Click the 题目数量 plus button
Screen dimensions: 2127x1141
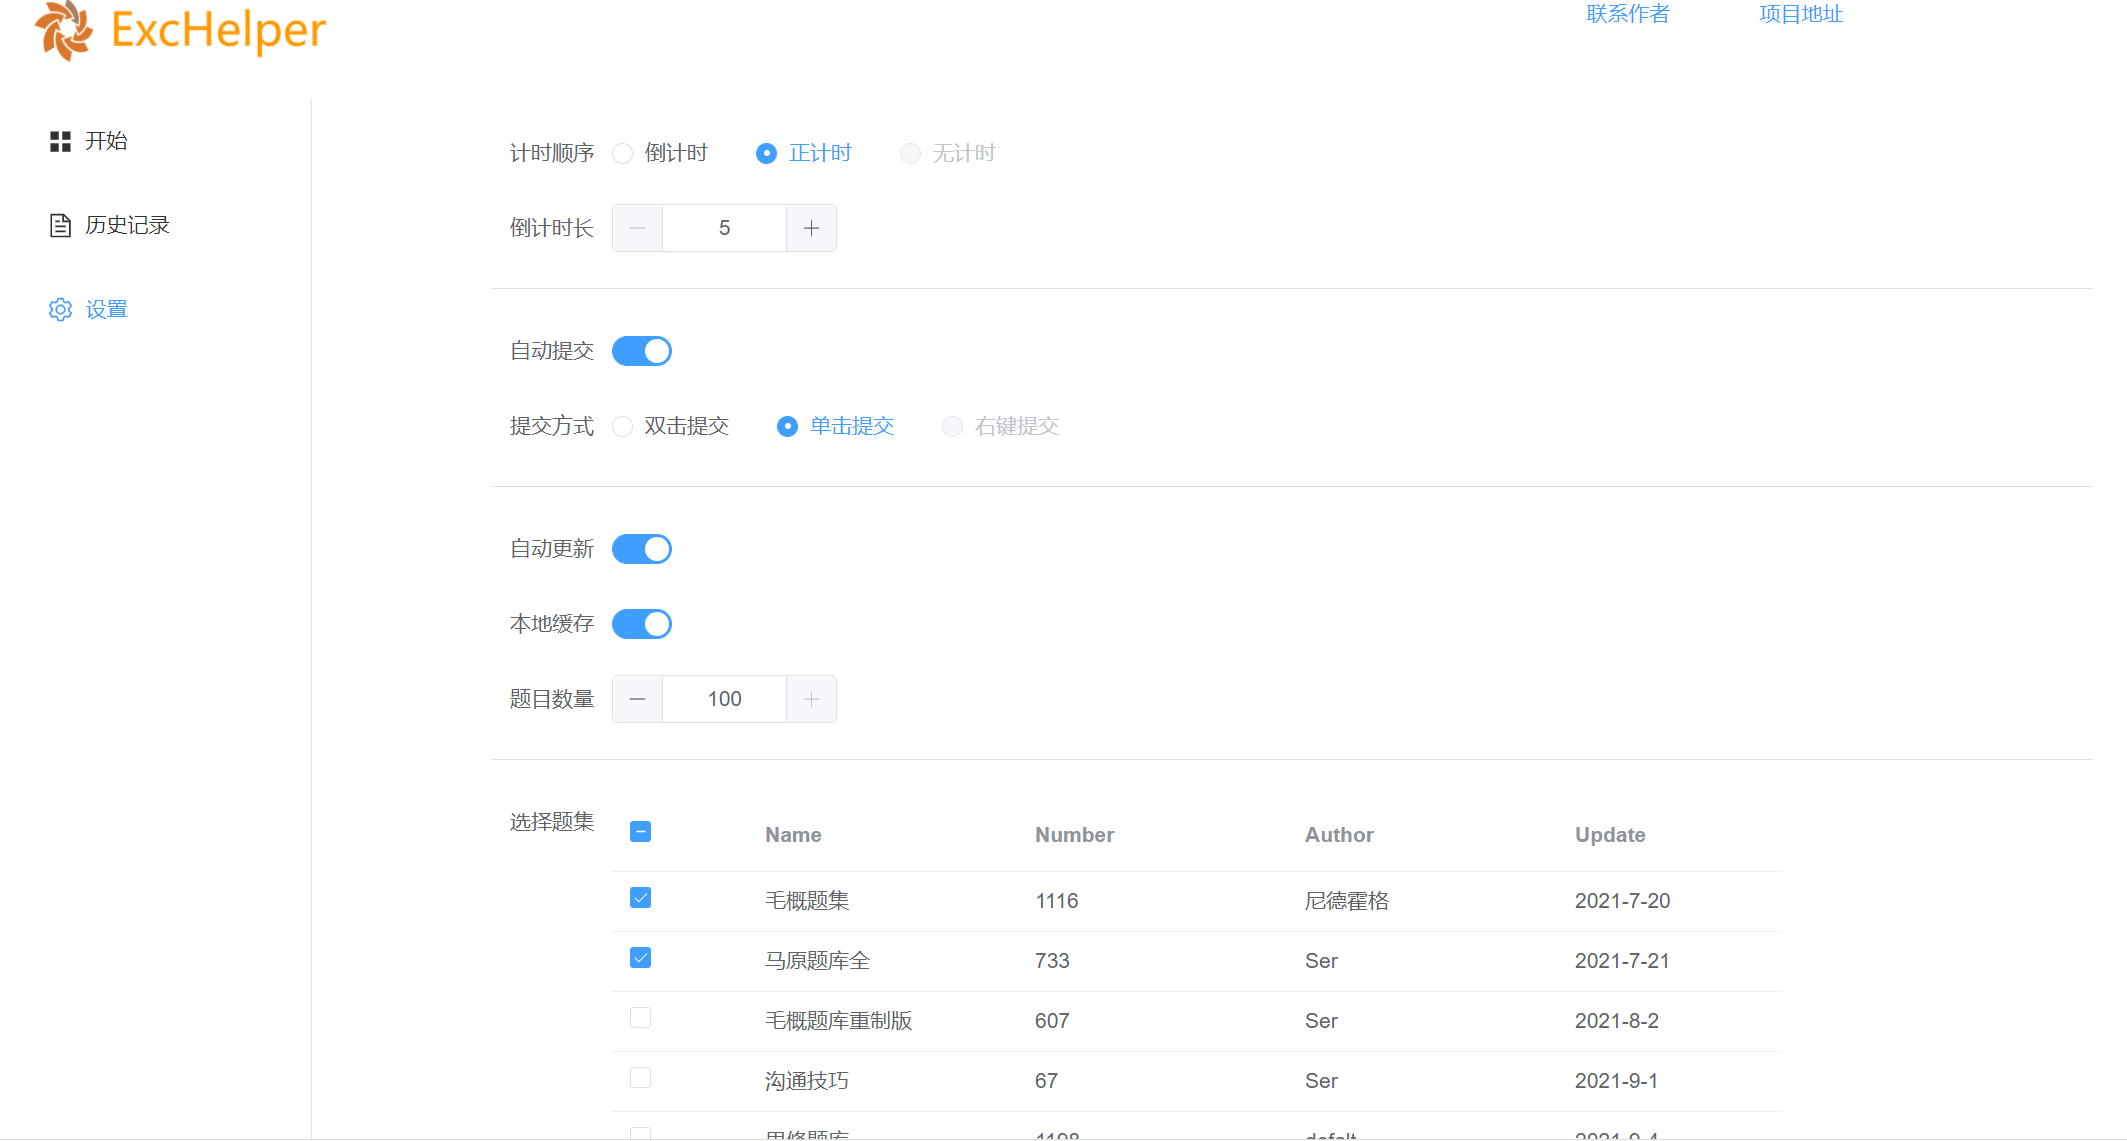(x=811, y=699)
